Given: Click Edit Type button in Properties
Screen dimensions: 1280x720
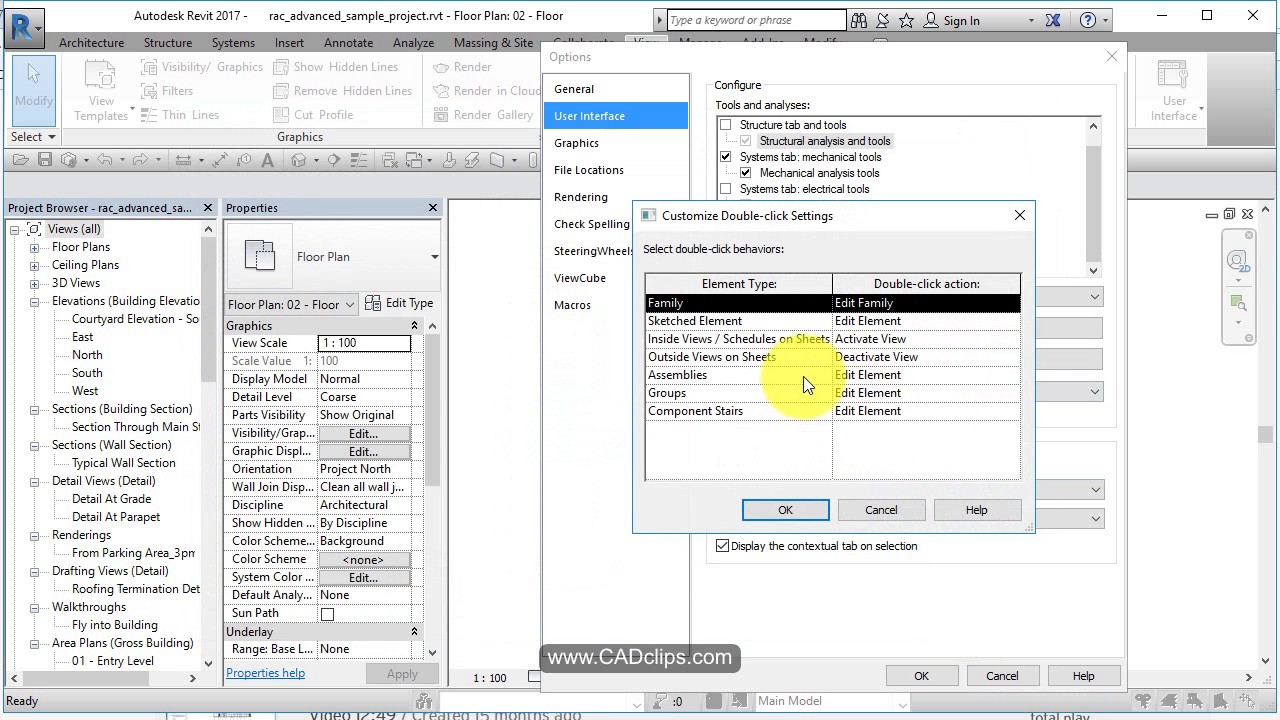Looking at the screenshot, I should [x=399, y=303].
